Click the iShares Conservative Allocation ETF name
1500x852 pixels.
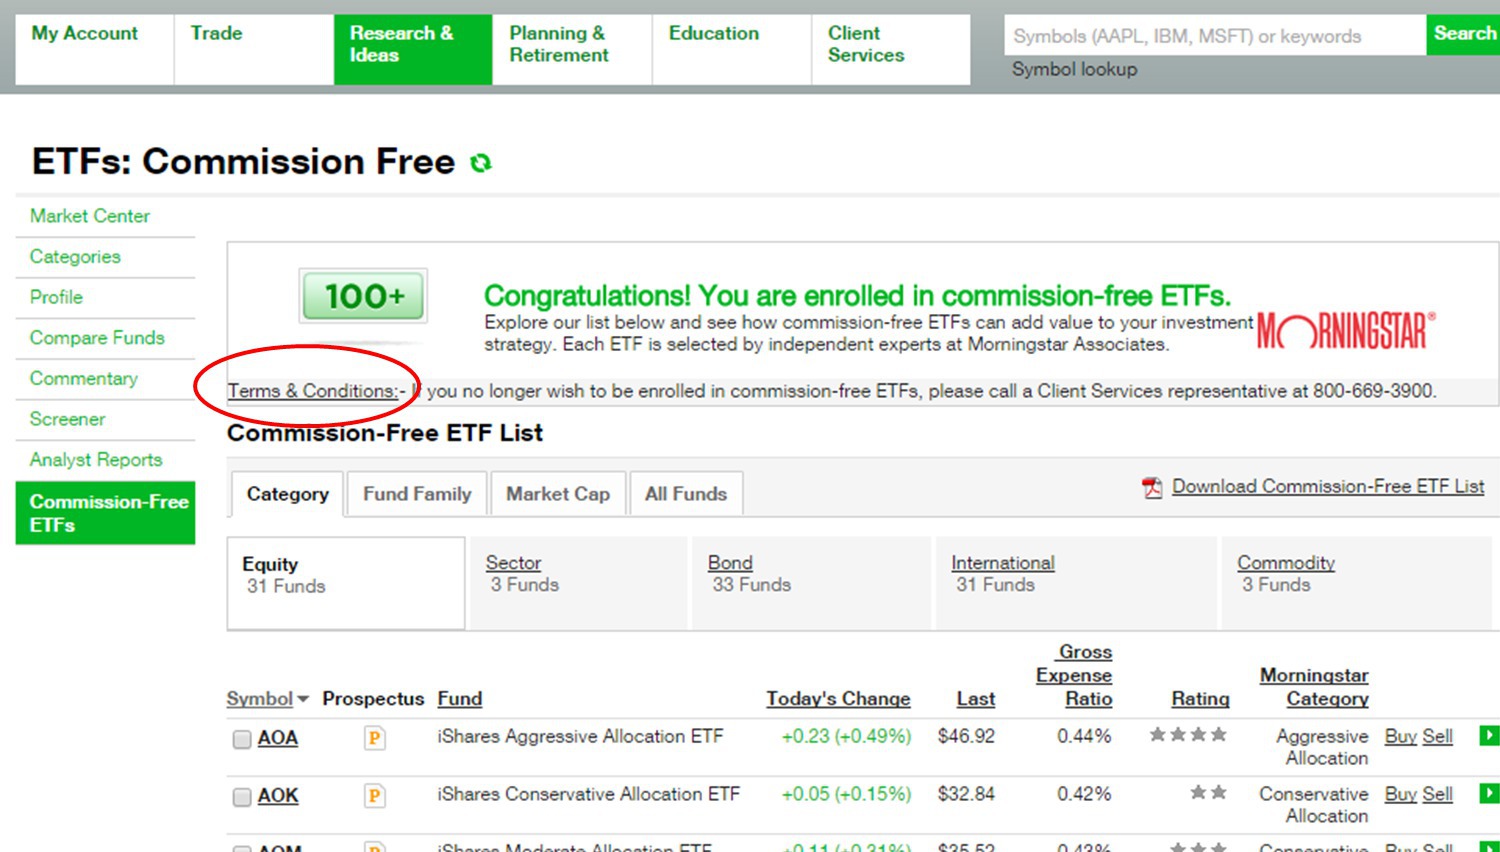[588, 795]
